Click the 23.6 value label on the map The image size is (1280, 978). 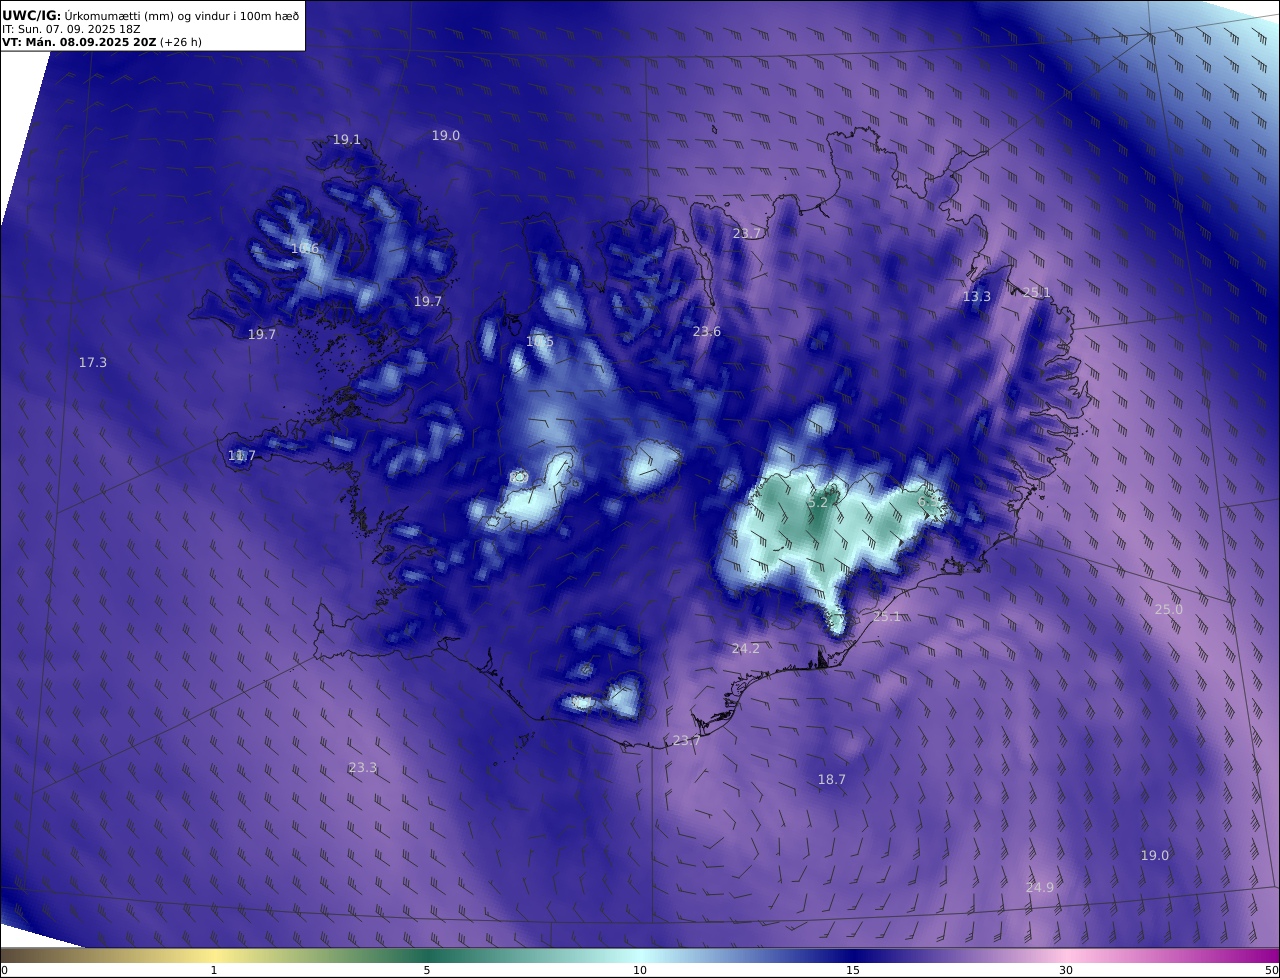click(707, 331)
